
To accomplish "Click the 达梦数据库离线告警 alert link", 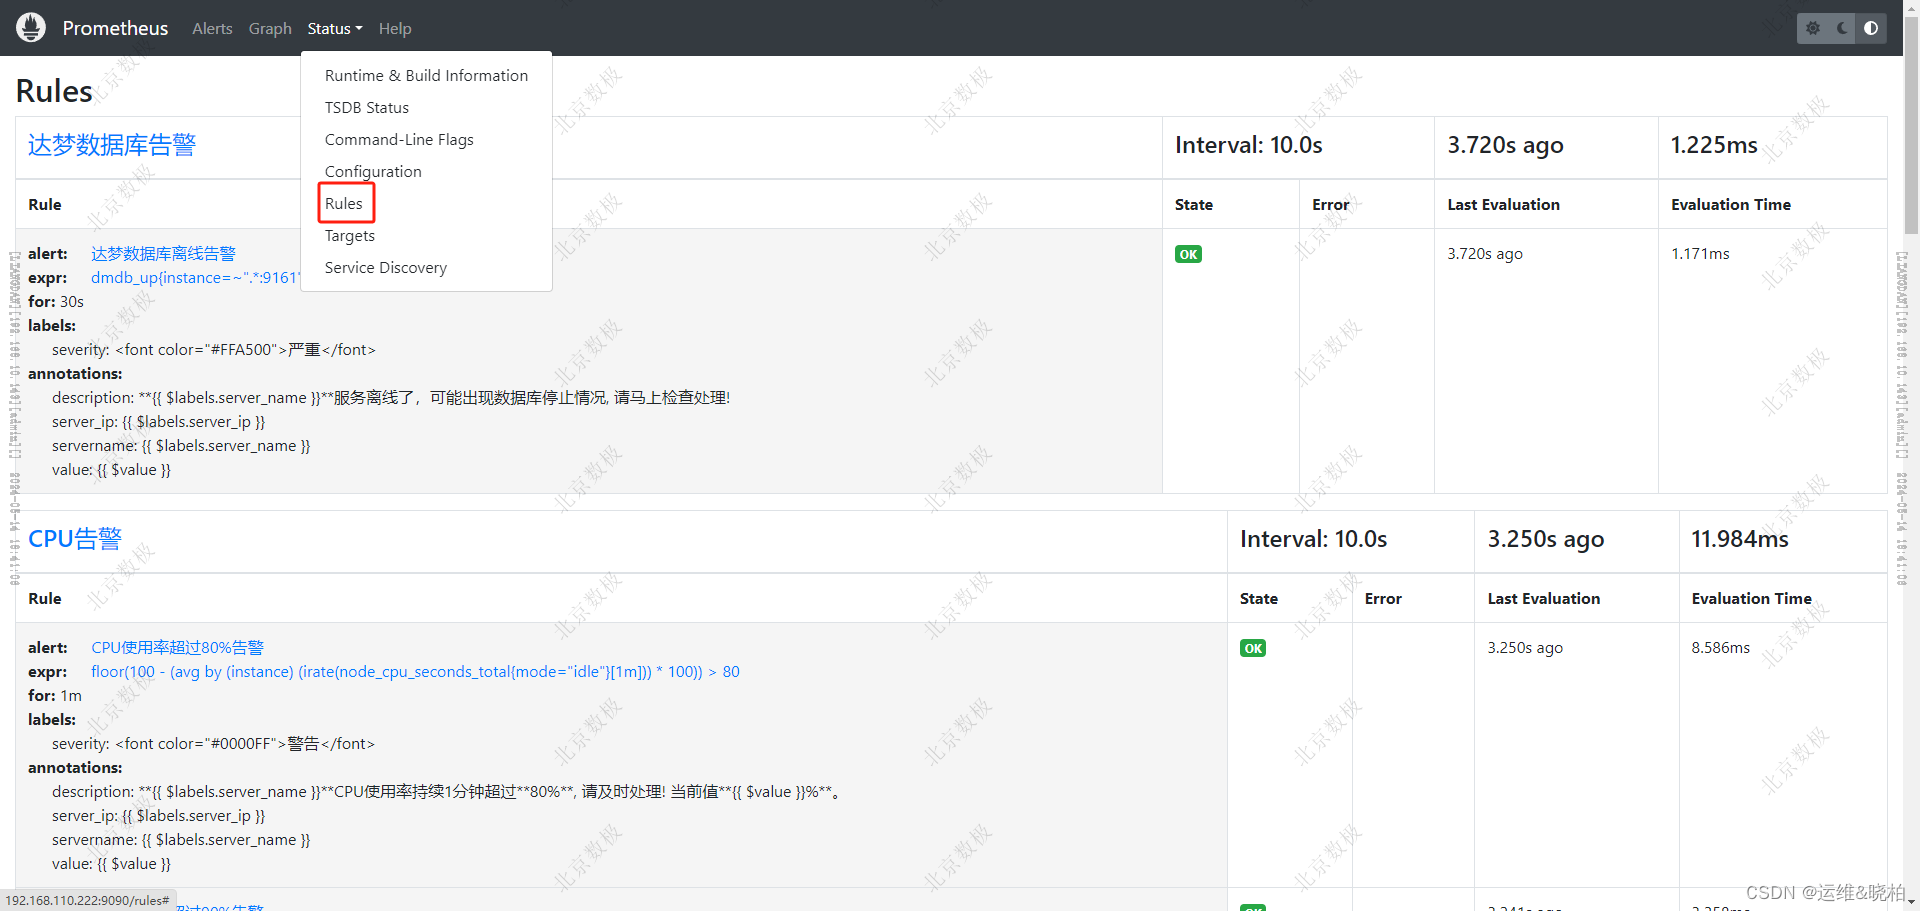I will coord(163,254).
